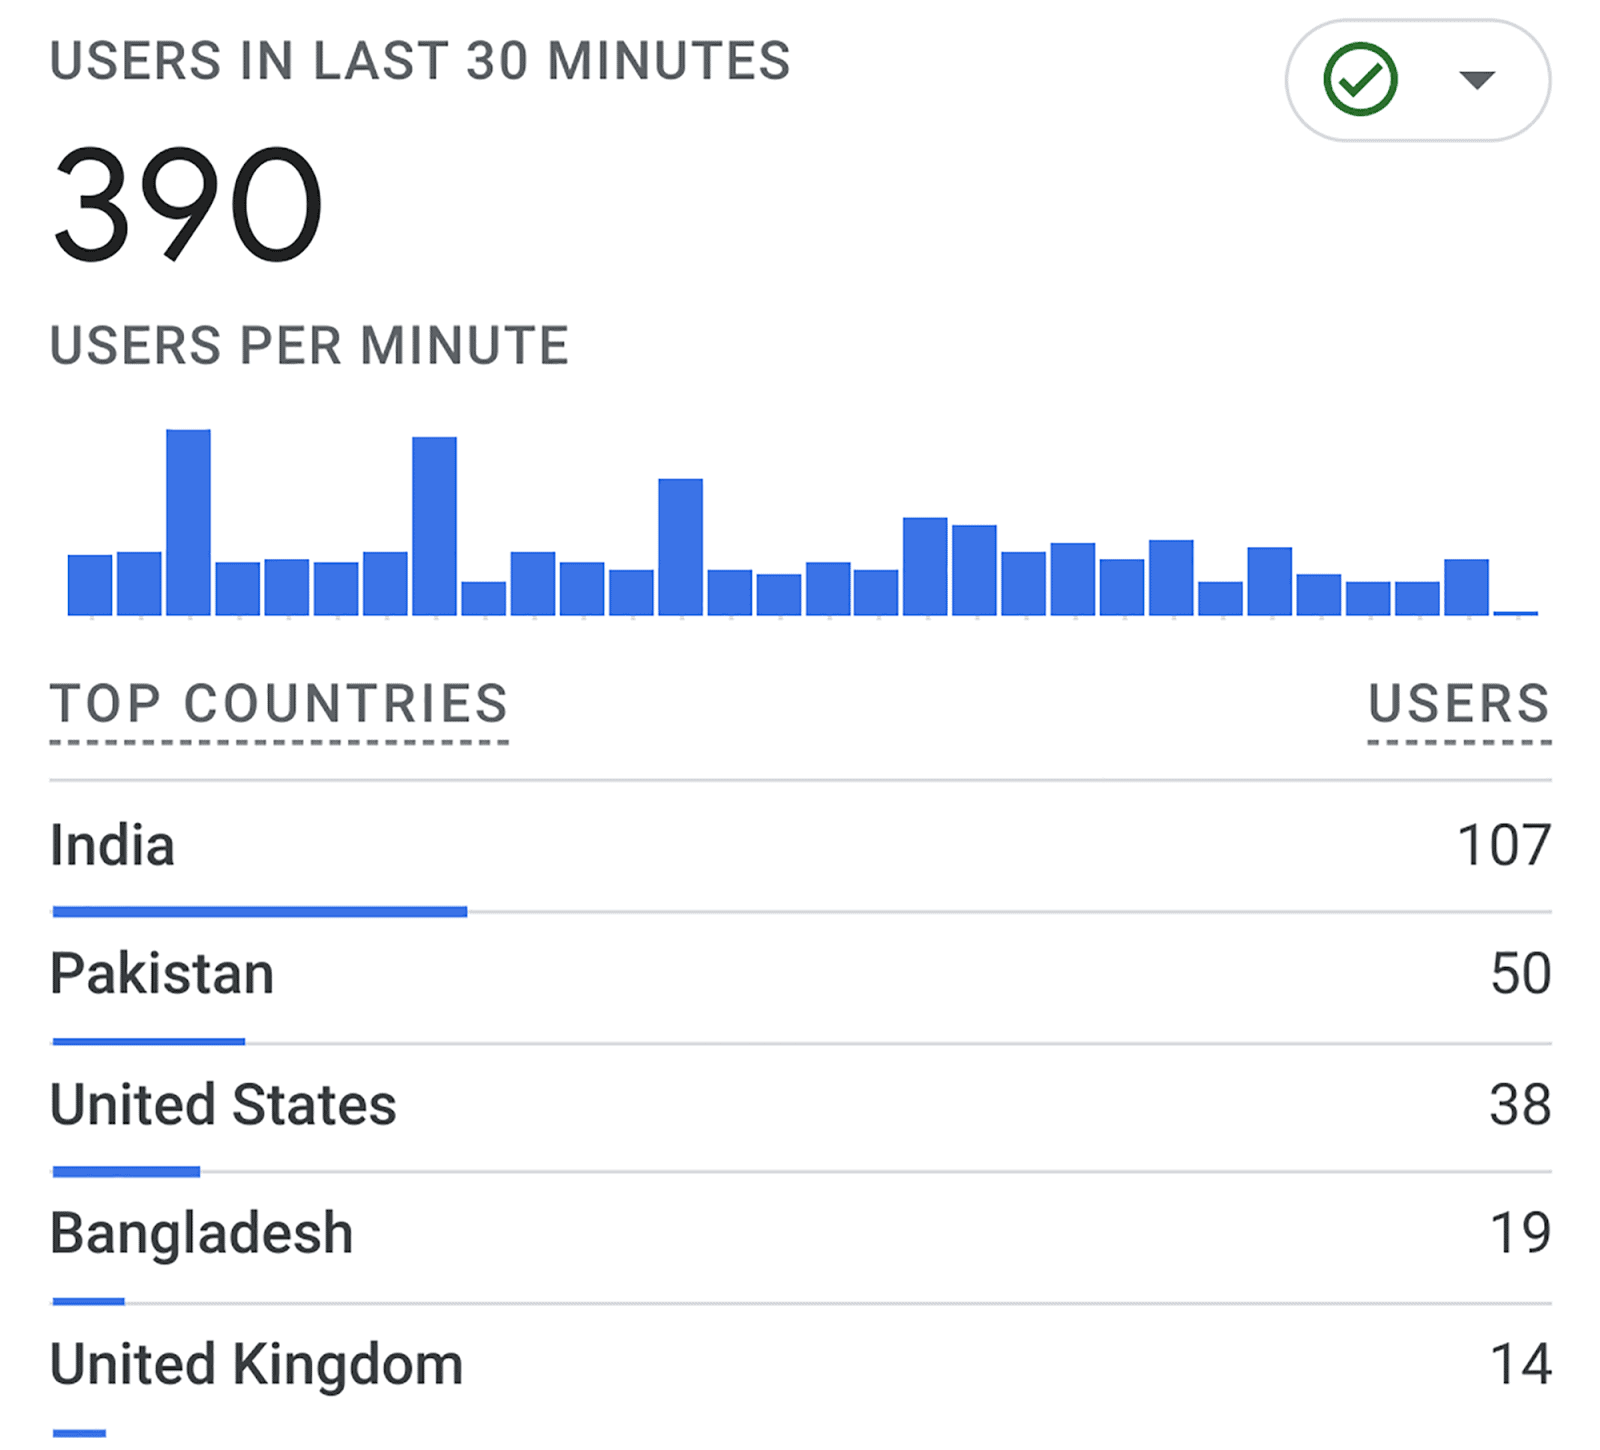1600x1450 pixels.
Task: Click the USERS column header
Action: click(1459, 704)
